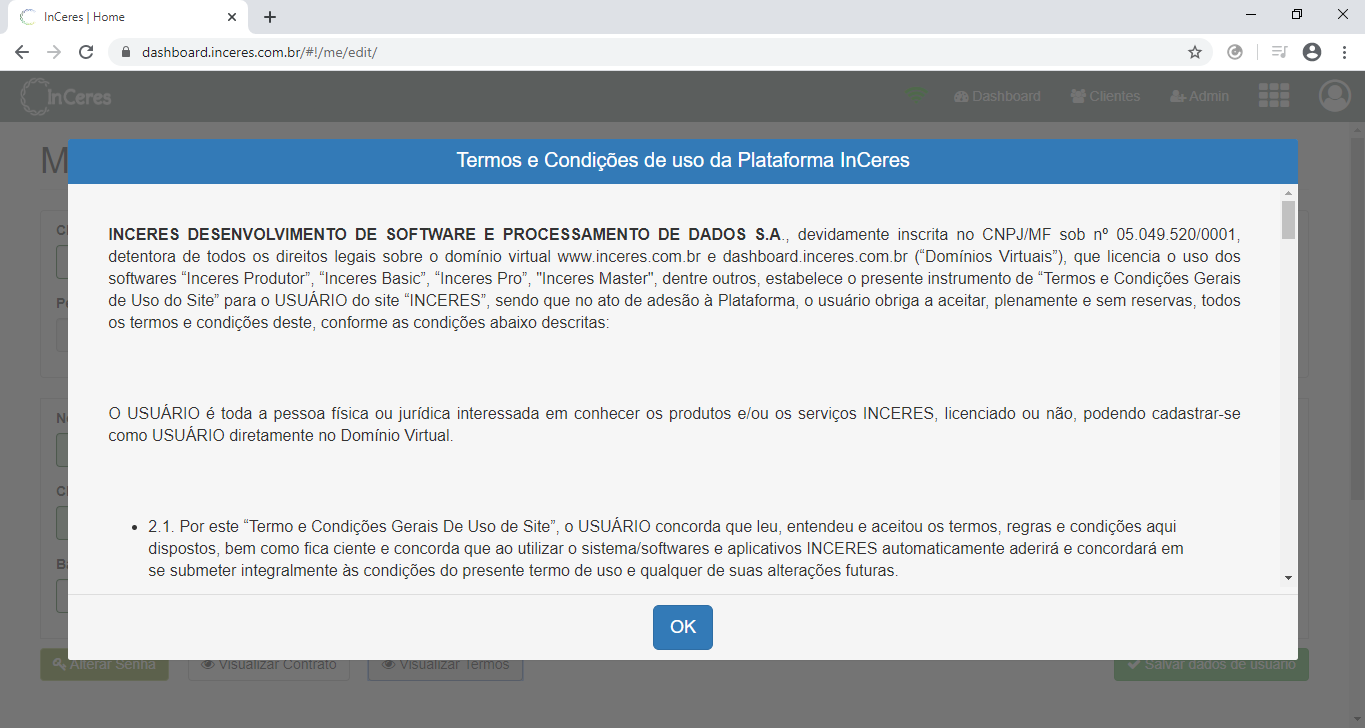Click the Visualizar Termos button
The width and height of the screenshot is (1365, 728).
pos(445,664)
